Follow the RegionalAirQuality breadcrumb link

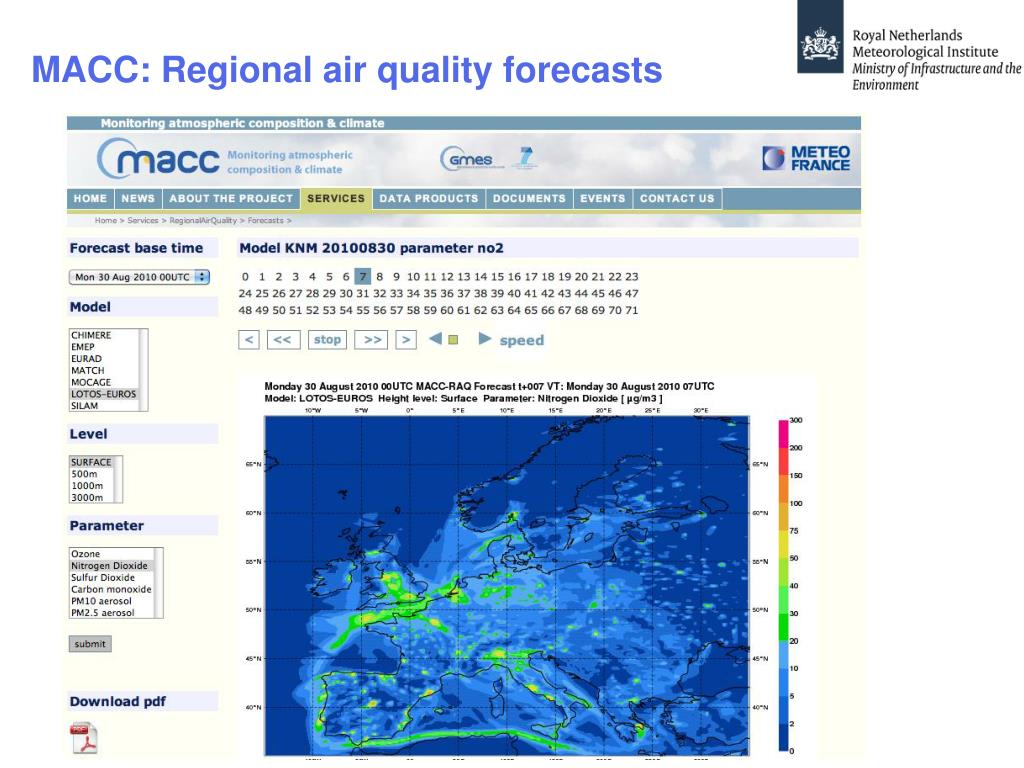tap(203, 221)
